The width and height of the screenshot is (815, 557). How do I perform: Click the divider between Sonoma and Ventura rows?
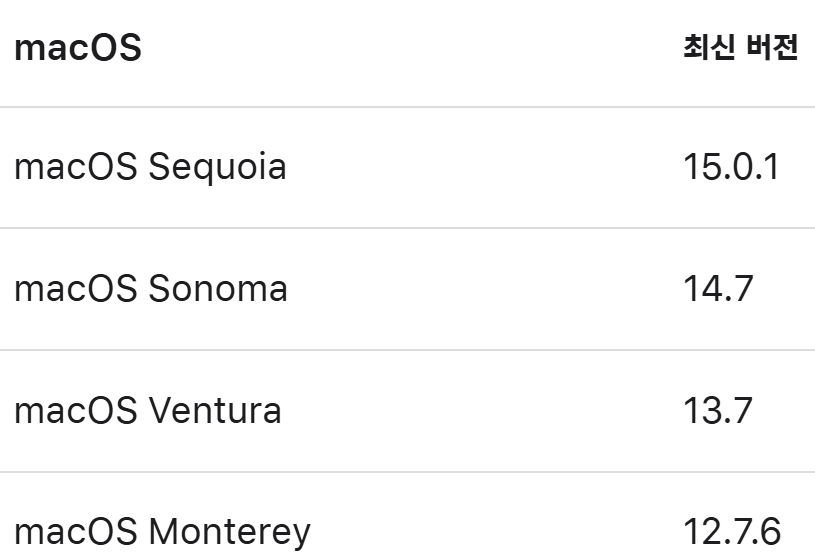pyautogui.click(x=407, y=350)
